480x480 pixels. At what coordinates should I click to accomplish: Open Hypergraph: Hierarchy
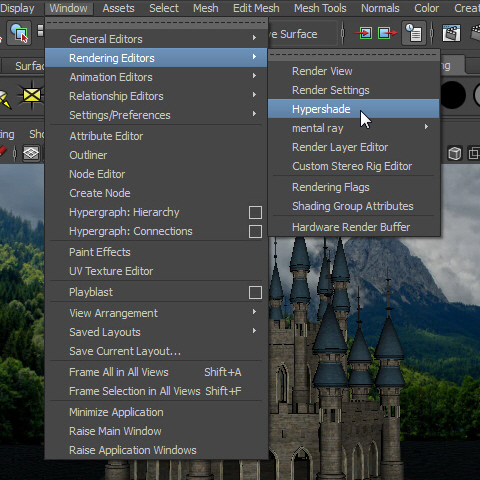[124, 212]
